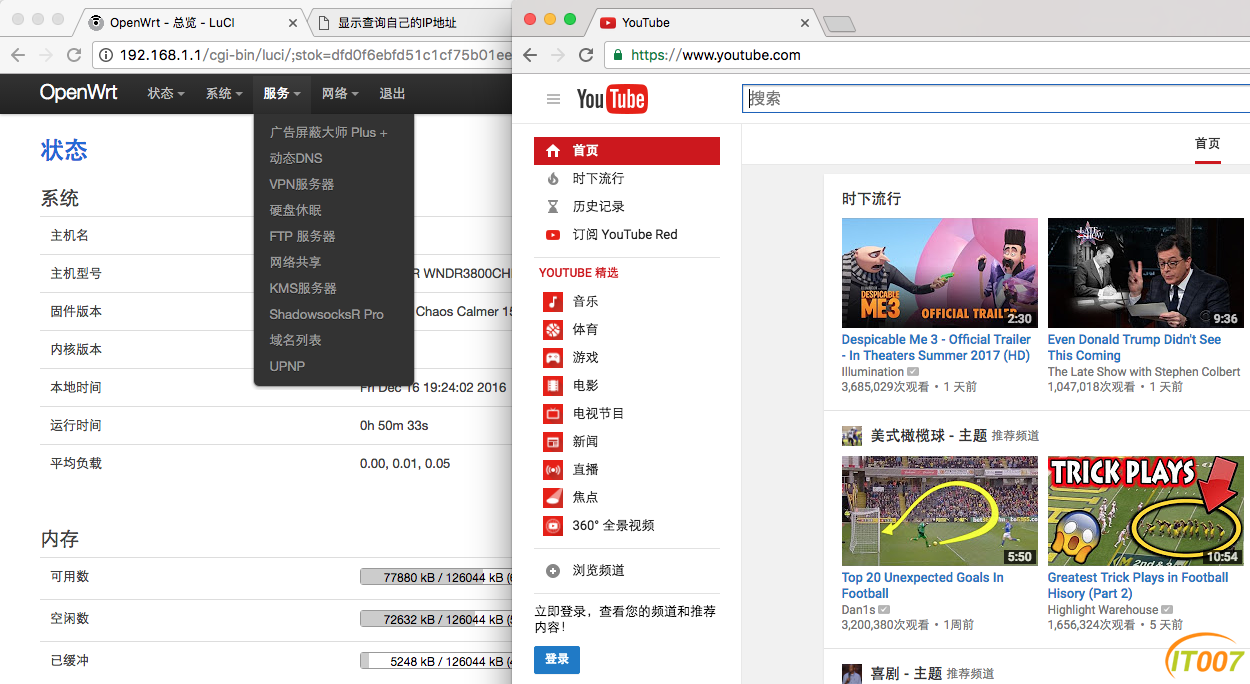Click the Live channel icon
The width and height of the screenshot is (1250, 684).
[553, 469]
